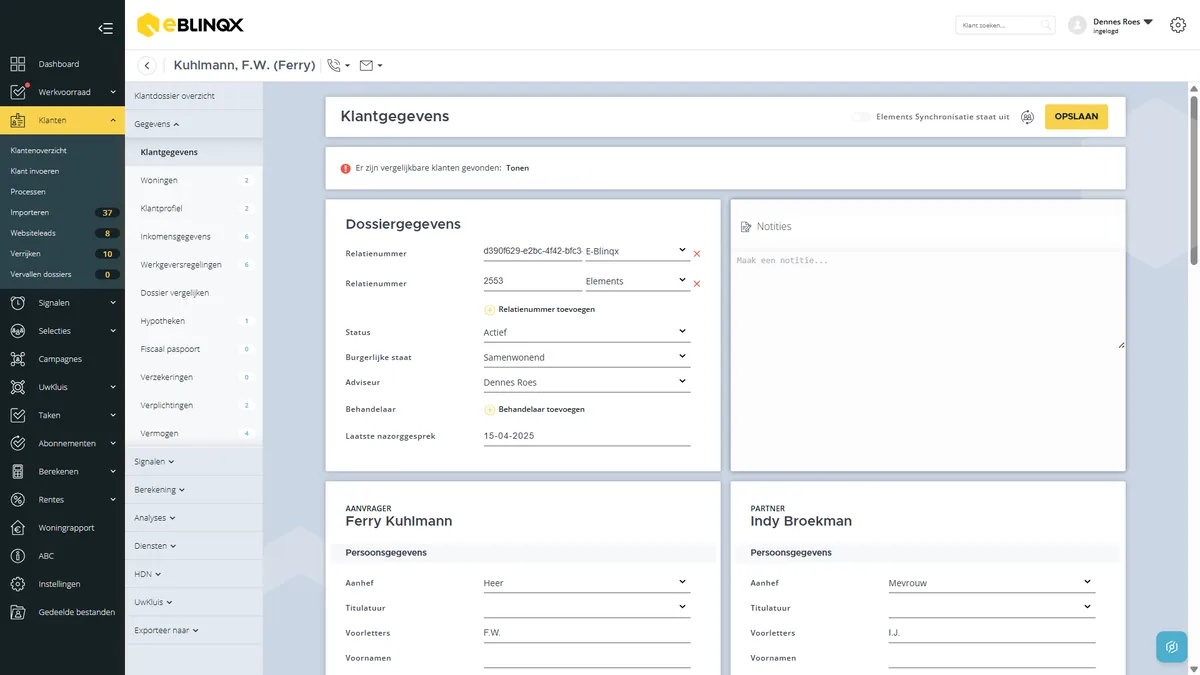Go back with the arrow beside Kuhlmann
The height and width of the screenshot is (675, 1200).
tap(147, 66)
